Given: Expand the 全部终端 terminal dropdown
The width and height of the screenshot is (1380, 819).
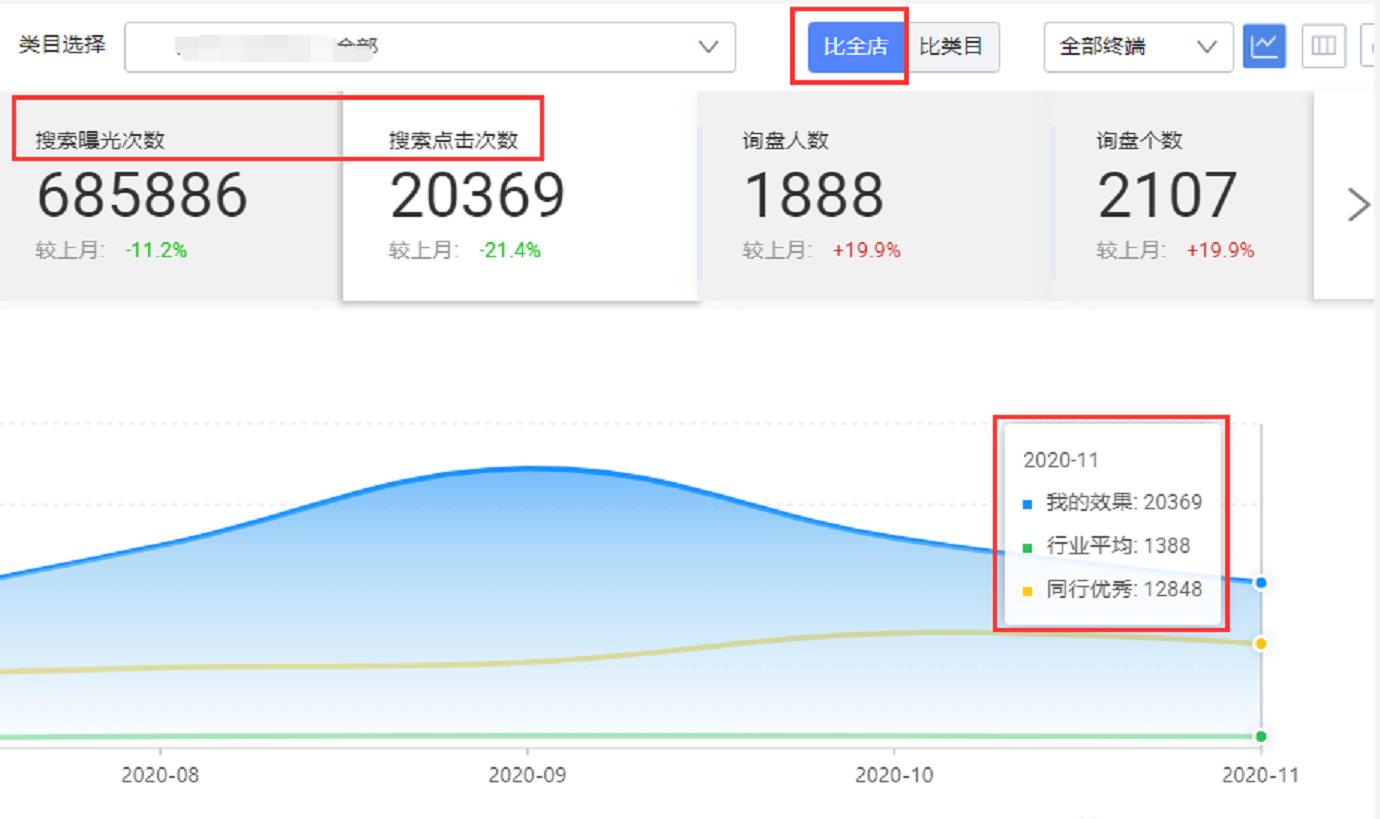Looking at the screenshot, I should pos(1138,47).
